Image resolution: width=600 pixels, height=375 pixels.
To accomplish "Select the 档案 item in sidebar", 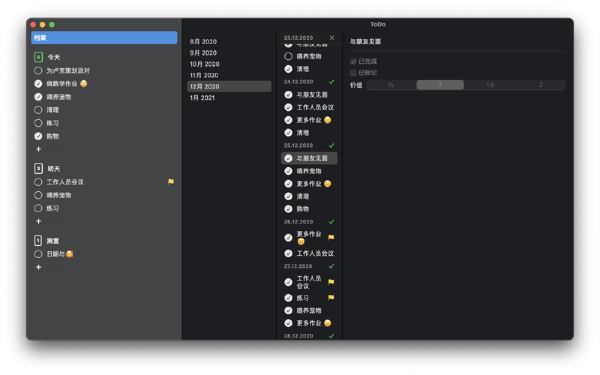I will (x=104, y=38).
